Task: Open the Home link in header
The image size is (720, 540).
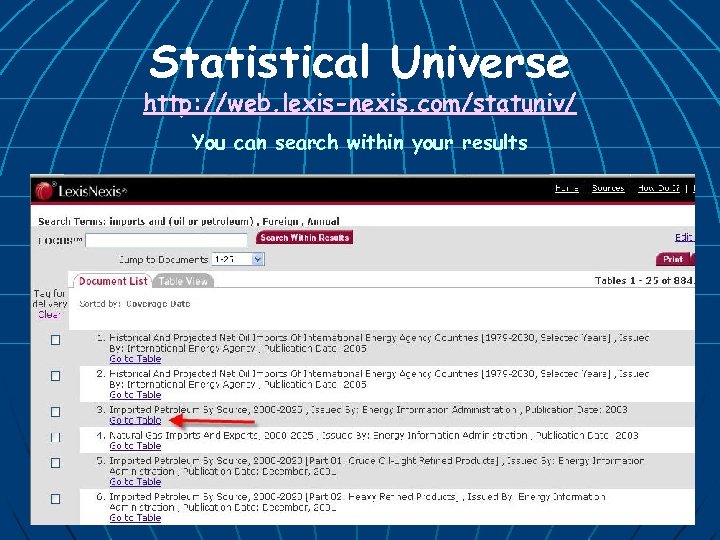Action: pyautogui.click(x=567, y=188)
